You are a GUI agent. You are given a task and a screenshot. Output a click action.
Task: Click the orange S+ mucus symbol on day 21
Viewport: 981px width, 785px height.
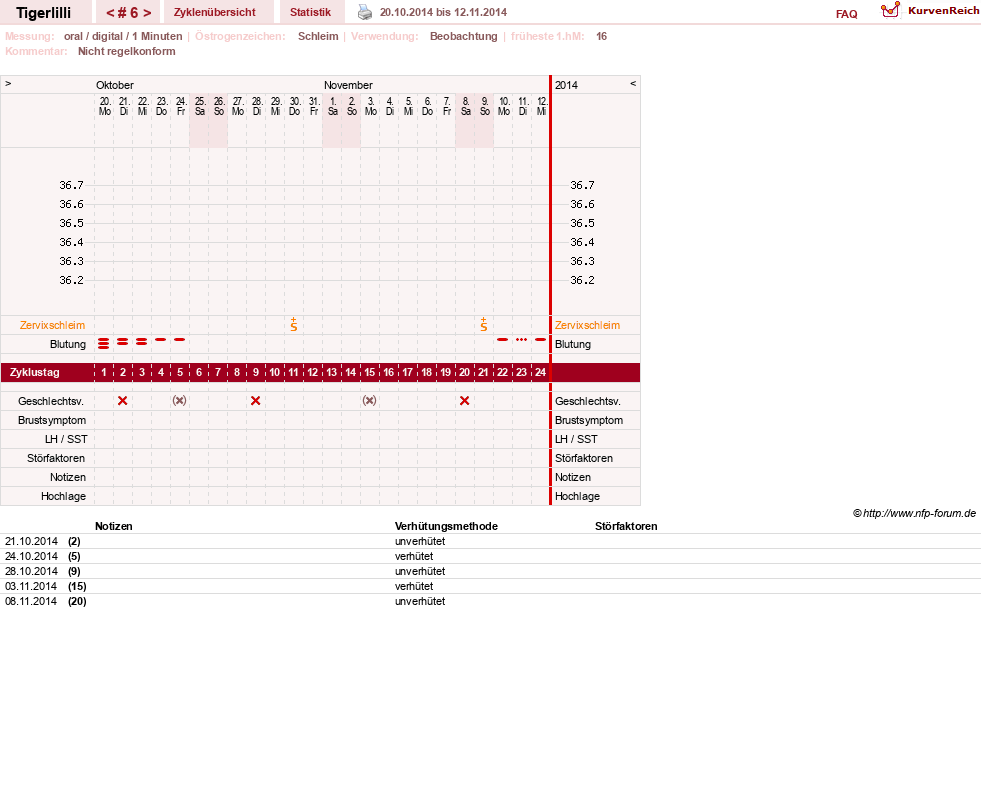coord(484,324)
